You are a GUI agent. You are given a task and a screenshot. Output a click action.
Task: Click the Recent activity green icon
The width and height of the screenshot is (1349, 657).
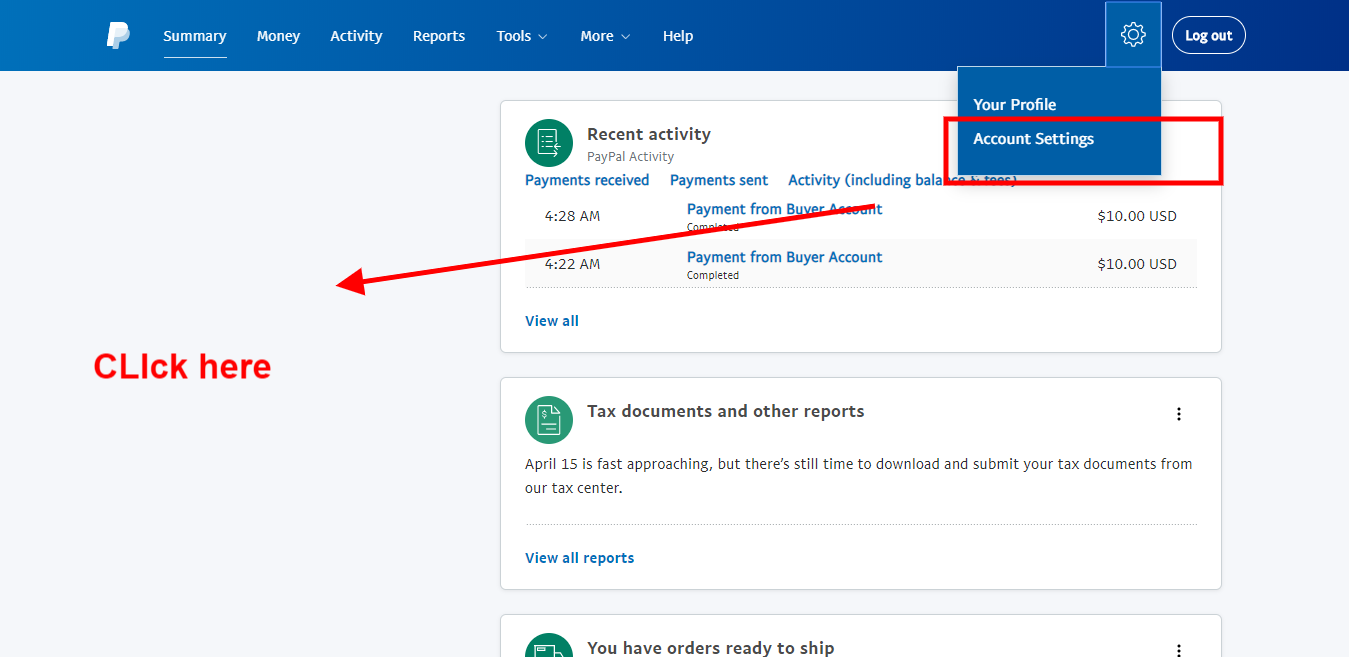pyautogui.click(x=549, y=143)
